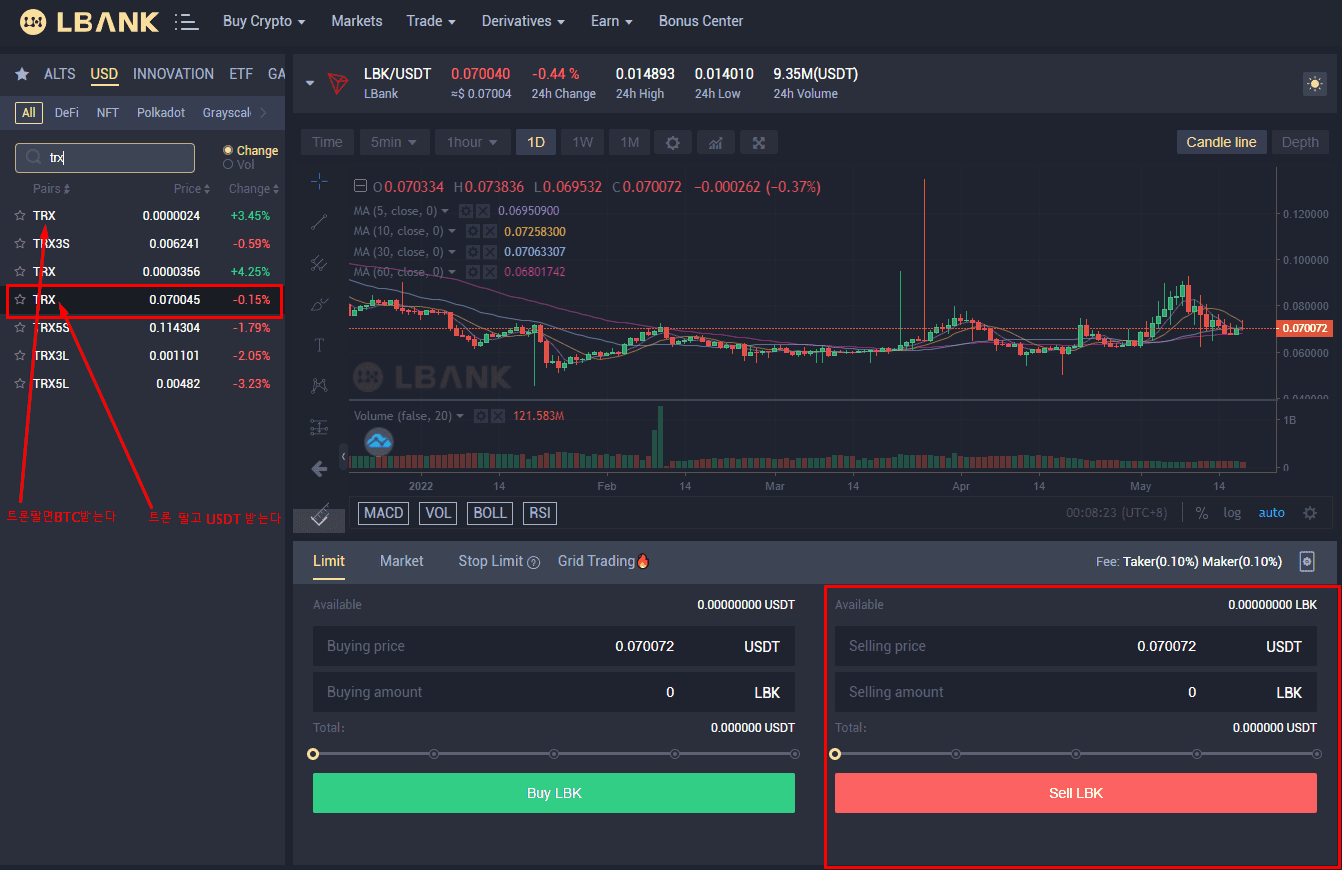Viewport: 1342px width, 870px height.
Task: Select the Change radio button
Action: pos(228,150)
